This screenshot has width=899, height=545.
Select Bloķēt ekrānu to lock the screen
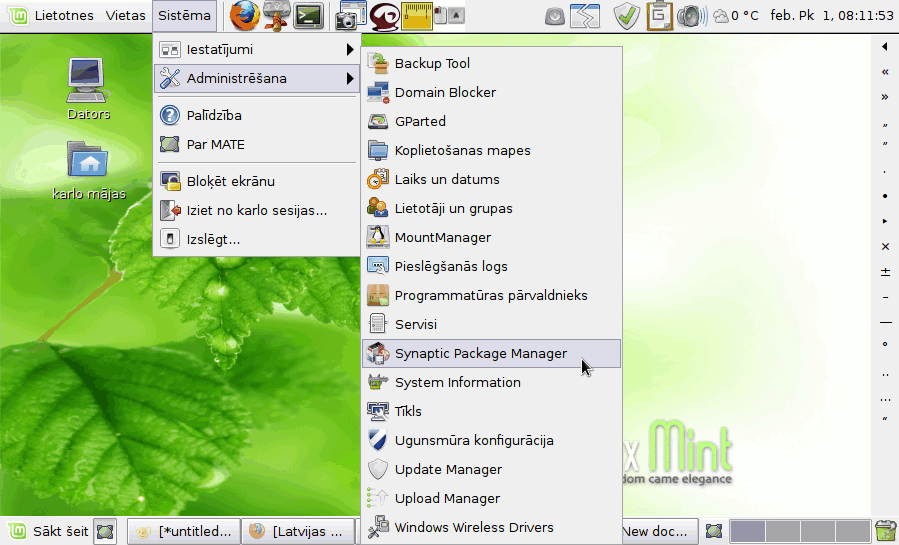click(257, 181)
